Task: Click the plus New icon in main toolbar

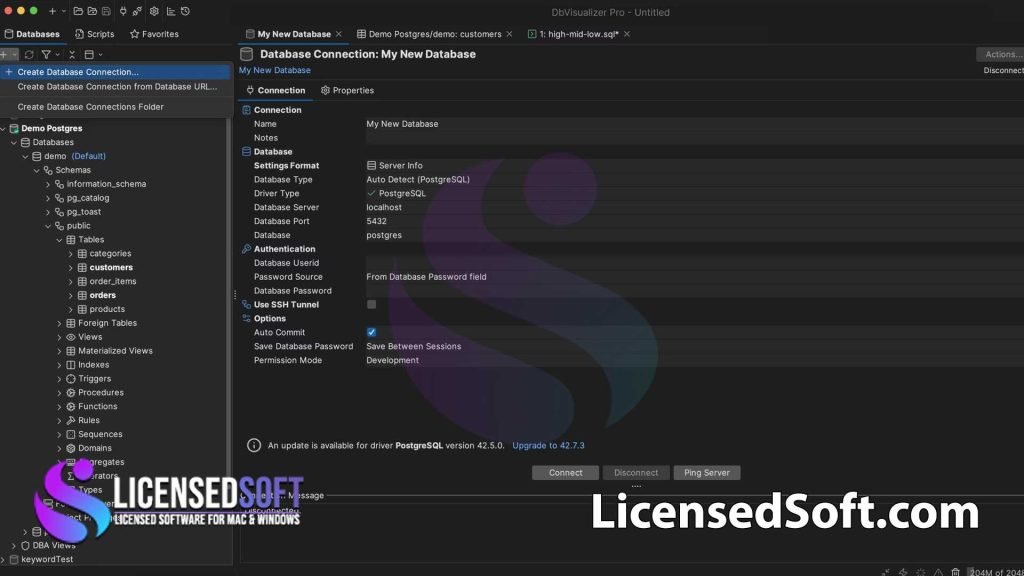Action: 52,11
